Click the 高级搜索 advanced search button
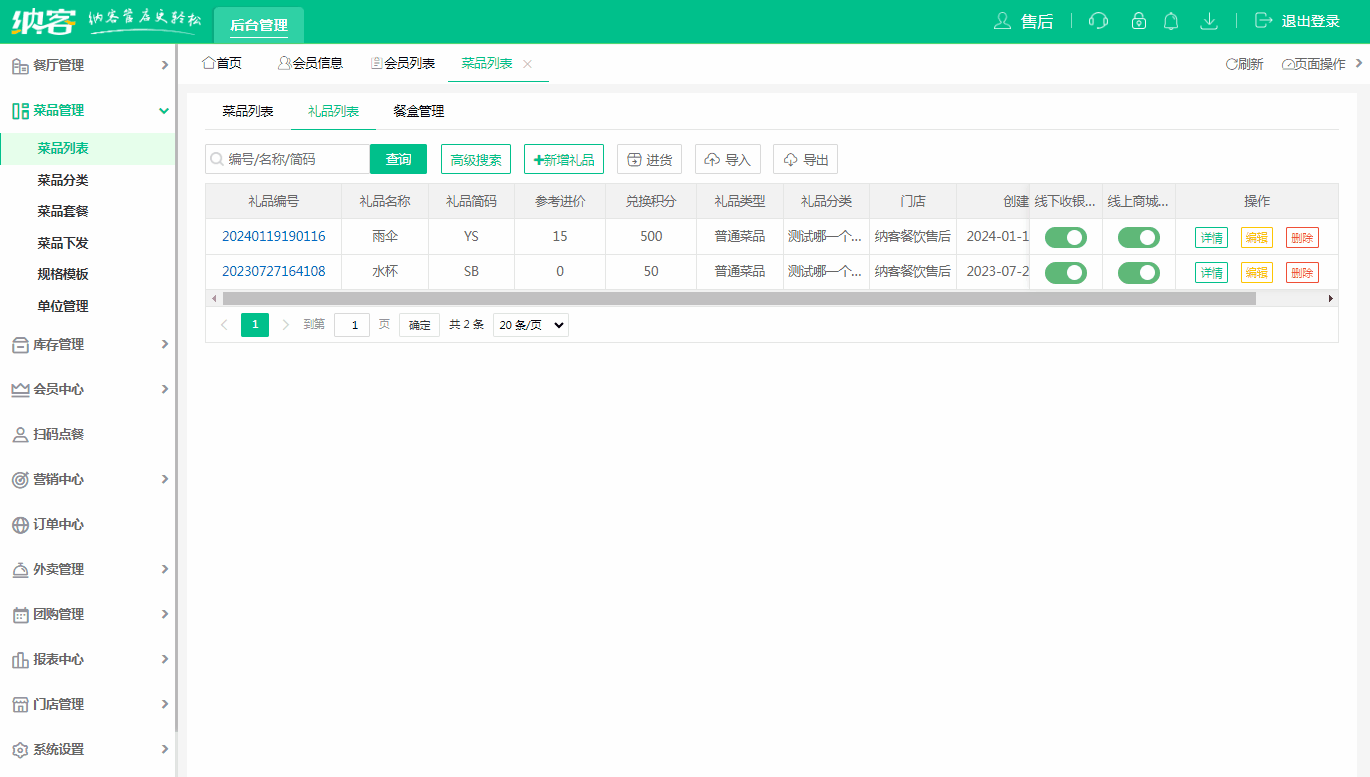The height and width of the screenshot is (777, 1370). [x=475, y=158]
